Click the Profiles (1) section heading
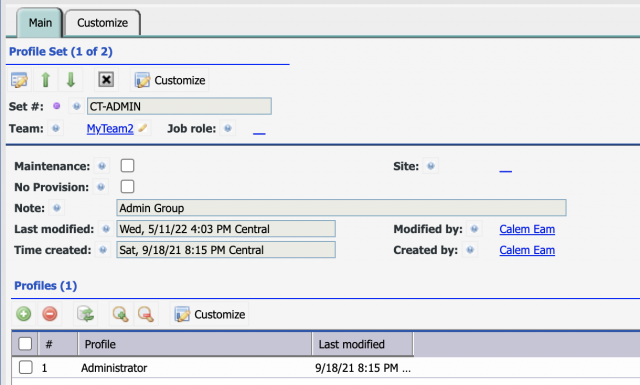The image size is (640, 385). point(46,285)
